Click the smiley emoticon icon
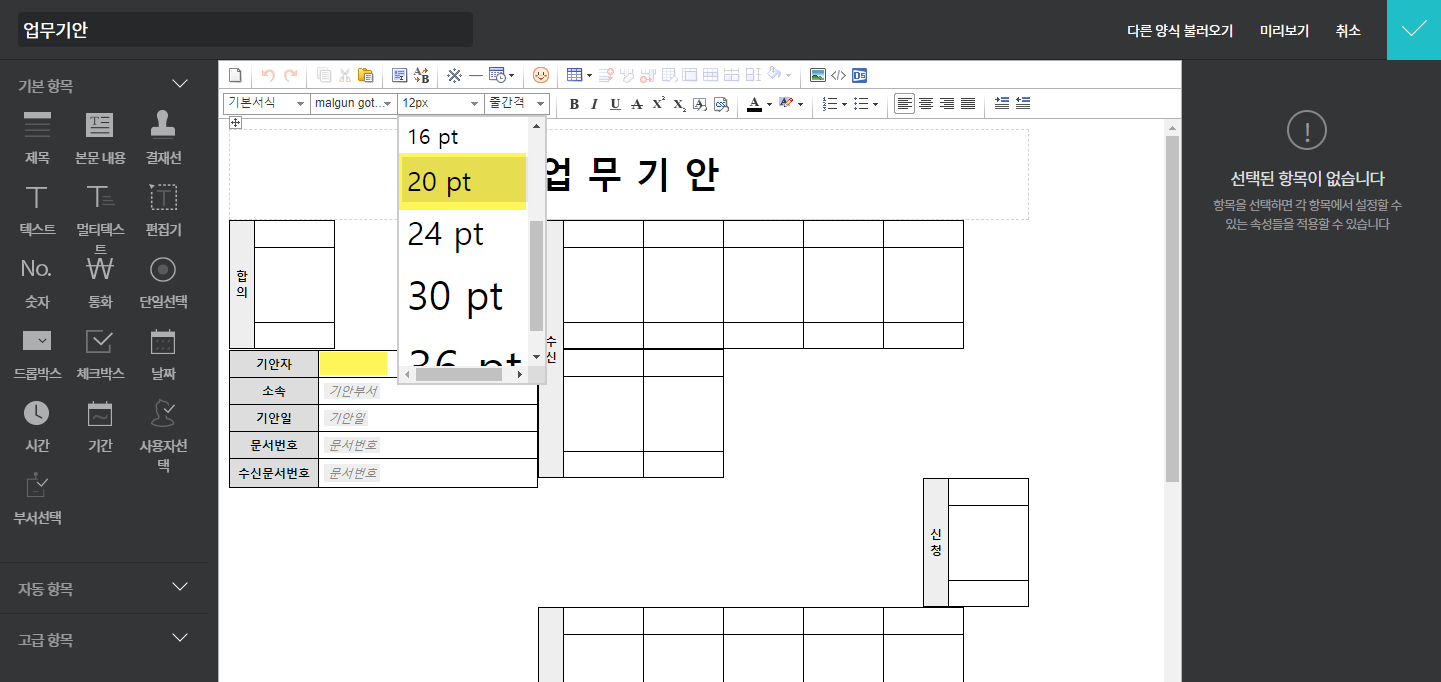1441x682 pixels. [x=541, y=75]
